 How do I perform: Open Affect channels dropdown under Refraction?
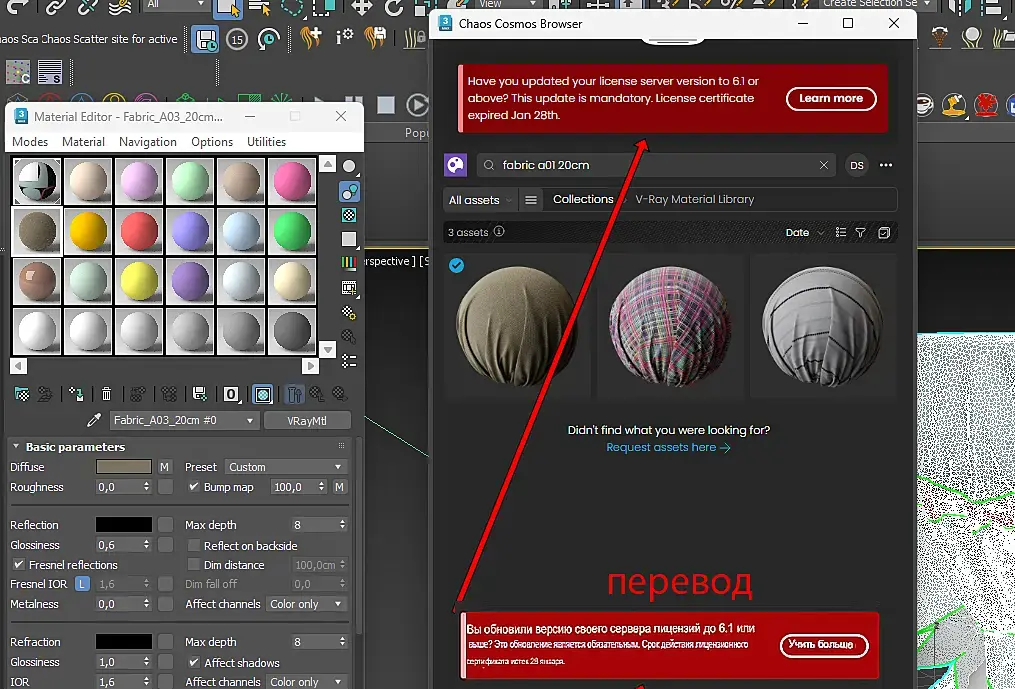[306, 681]
